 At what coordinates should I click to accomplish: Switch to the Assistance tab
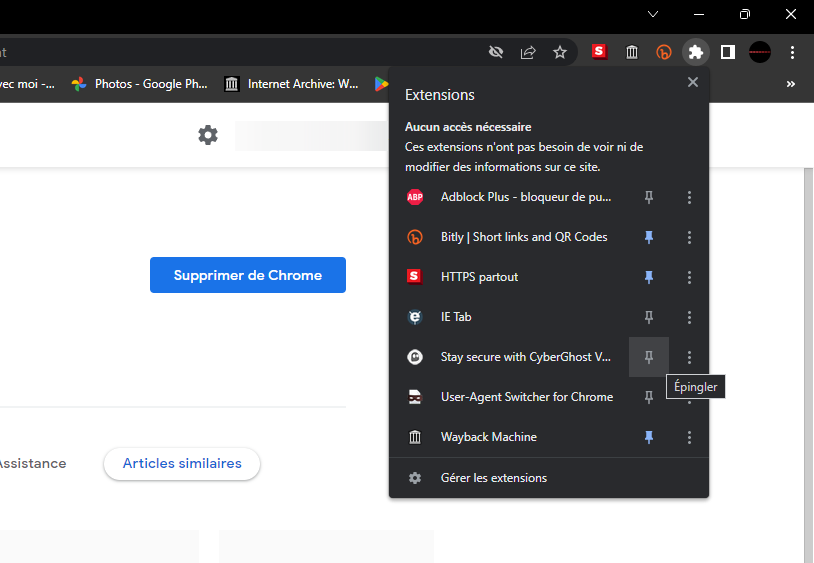click(x=32, y=463)
